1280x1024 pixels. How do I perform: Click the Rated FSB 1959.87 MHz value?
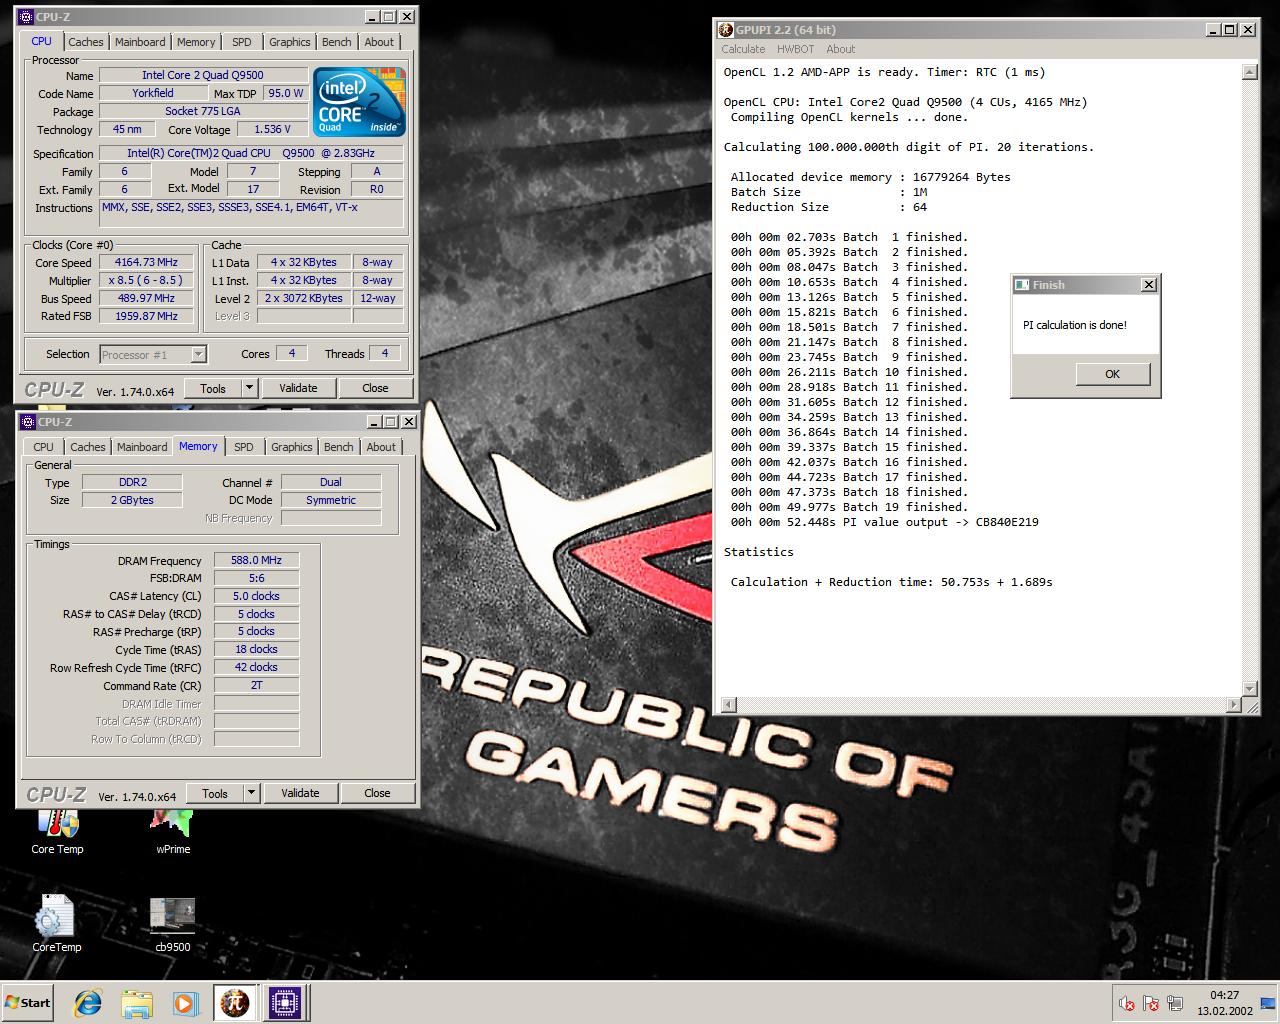click(146, 316)
